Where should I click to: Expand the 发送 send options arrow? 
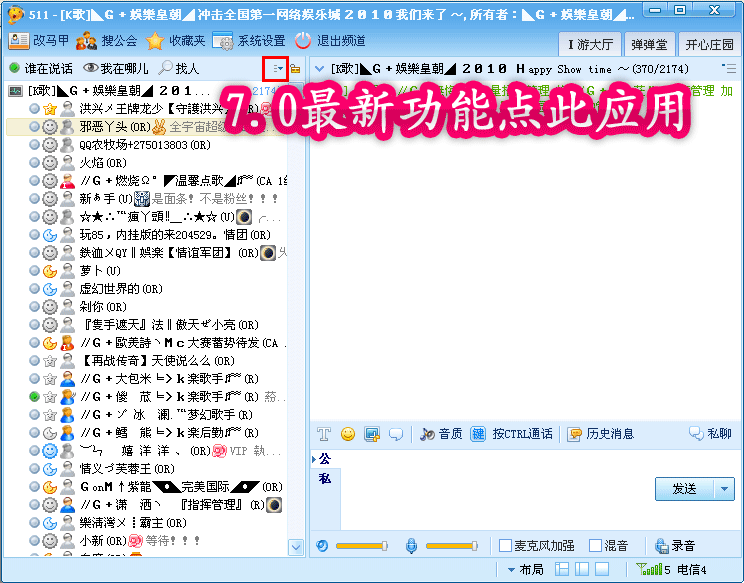(725, 489)
